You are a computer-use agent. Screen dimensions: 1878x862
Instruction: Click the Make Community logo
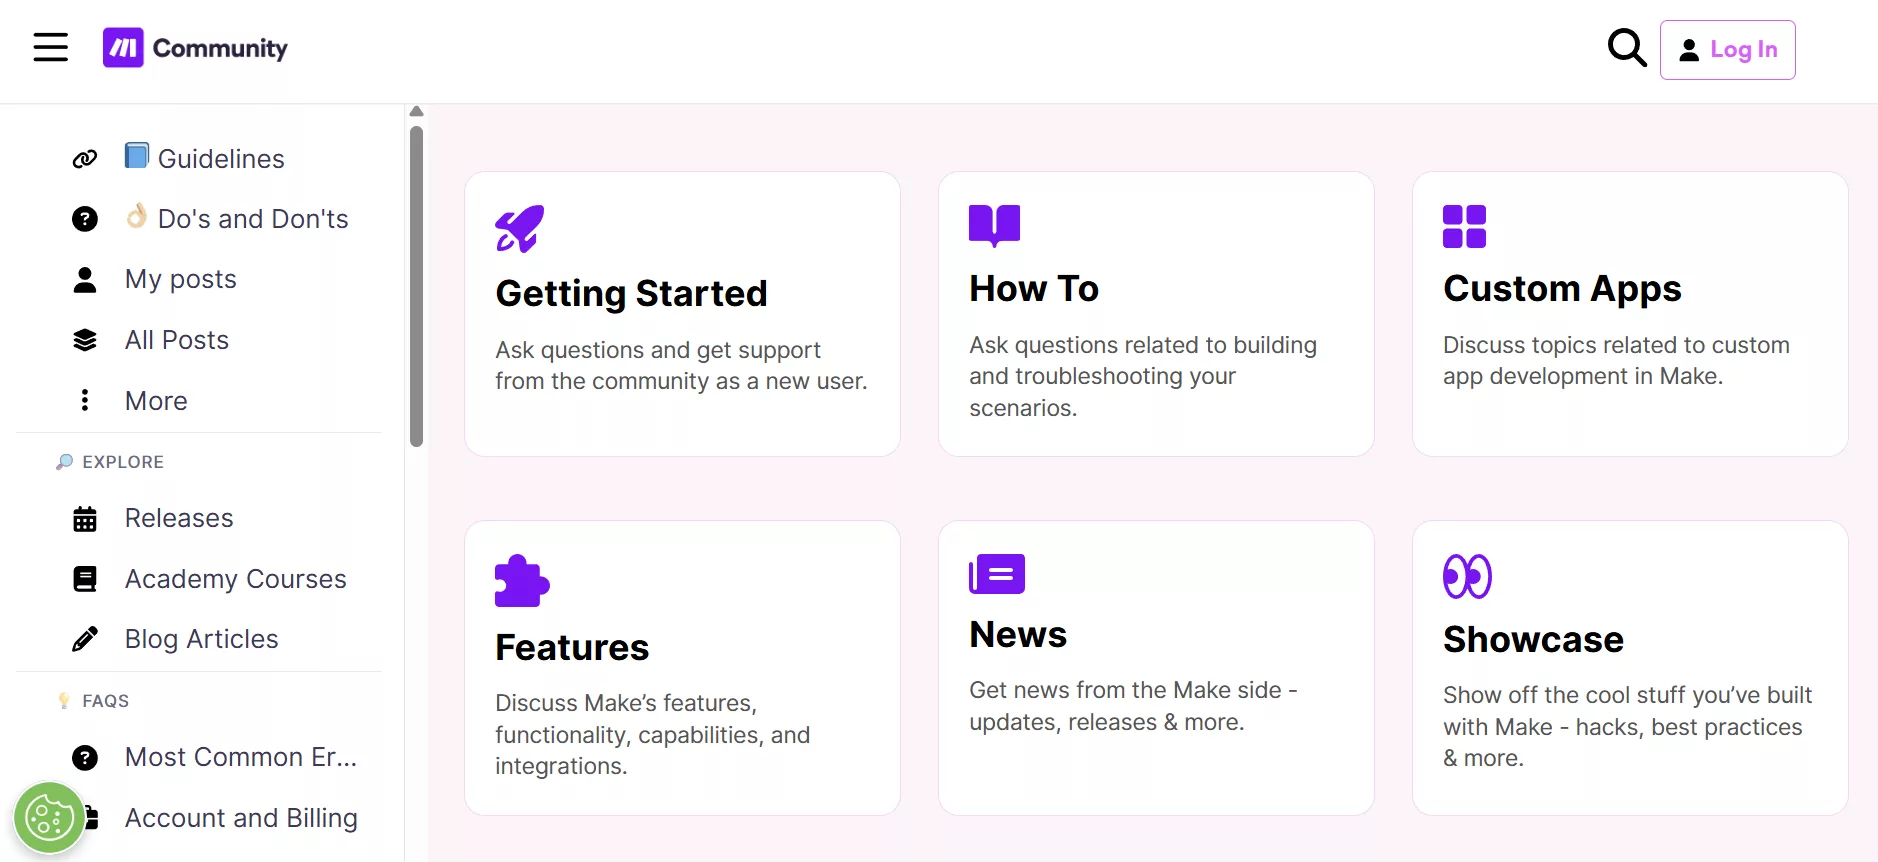pos(195,48)
